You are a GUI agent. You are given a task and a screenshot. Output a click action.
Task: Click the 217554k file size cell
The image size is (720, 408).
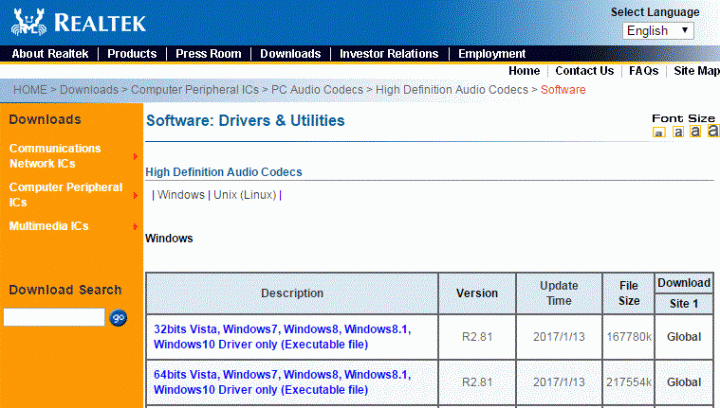[629, 382]
